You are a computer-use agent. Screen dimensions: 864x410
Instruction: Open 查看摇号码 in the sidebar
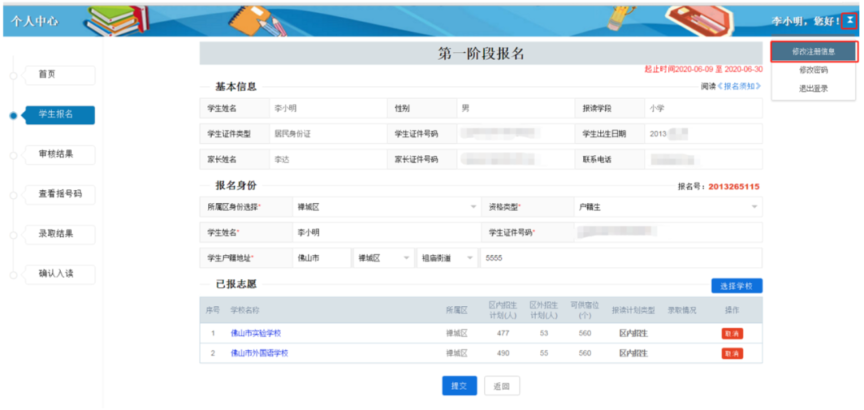pyautogui.click(x=60, y=194)
